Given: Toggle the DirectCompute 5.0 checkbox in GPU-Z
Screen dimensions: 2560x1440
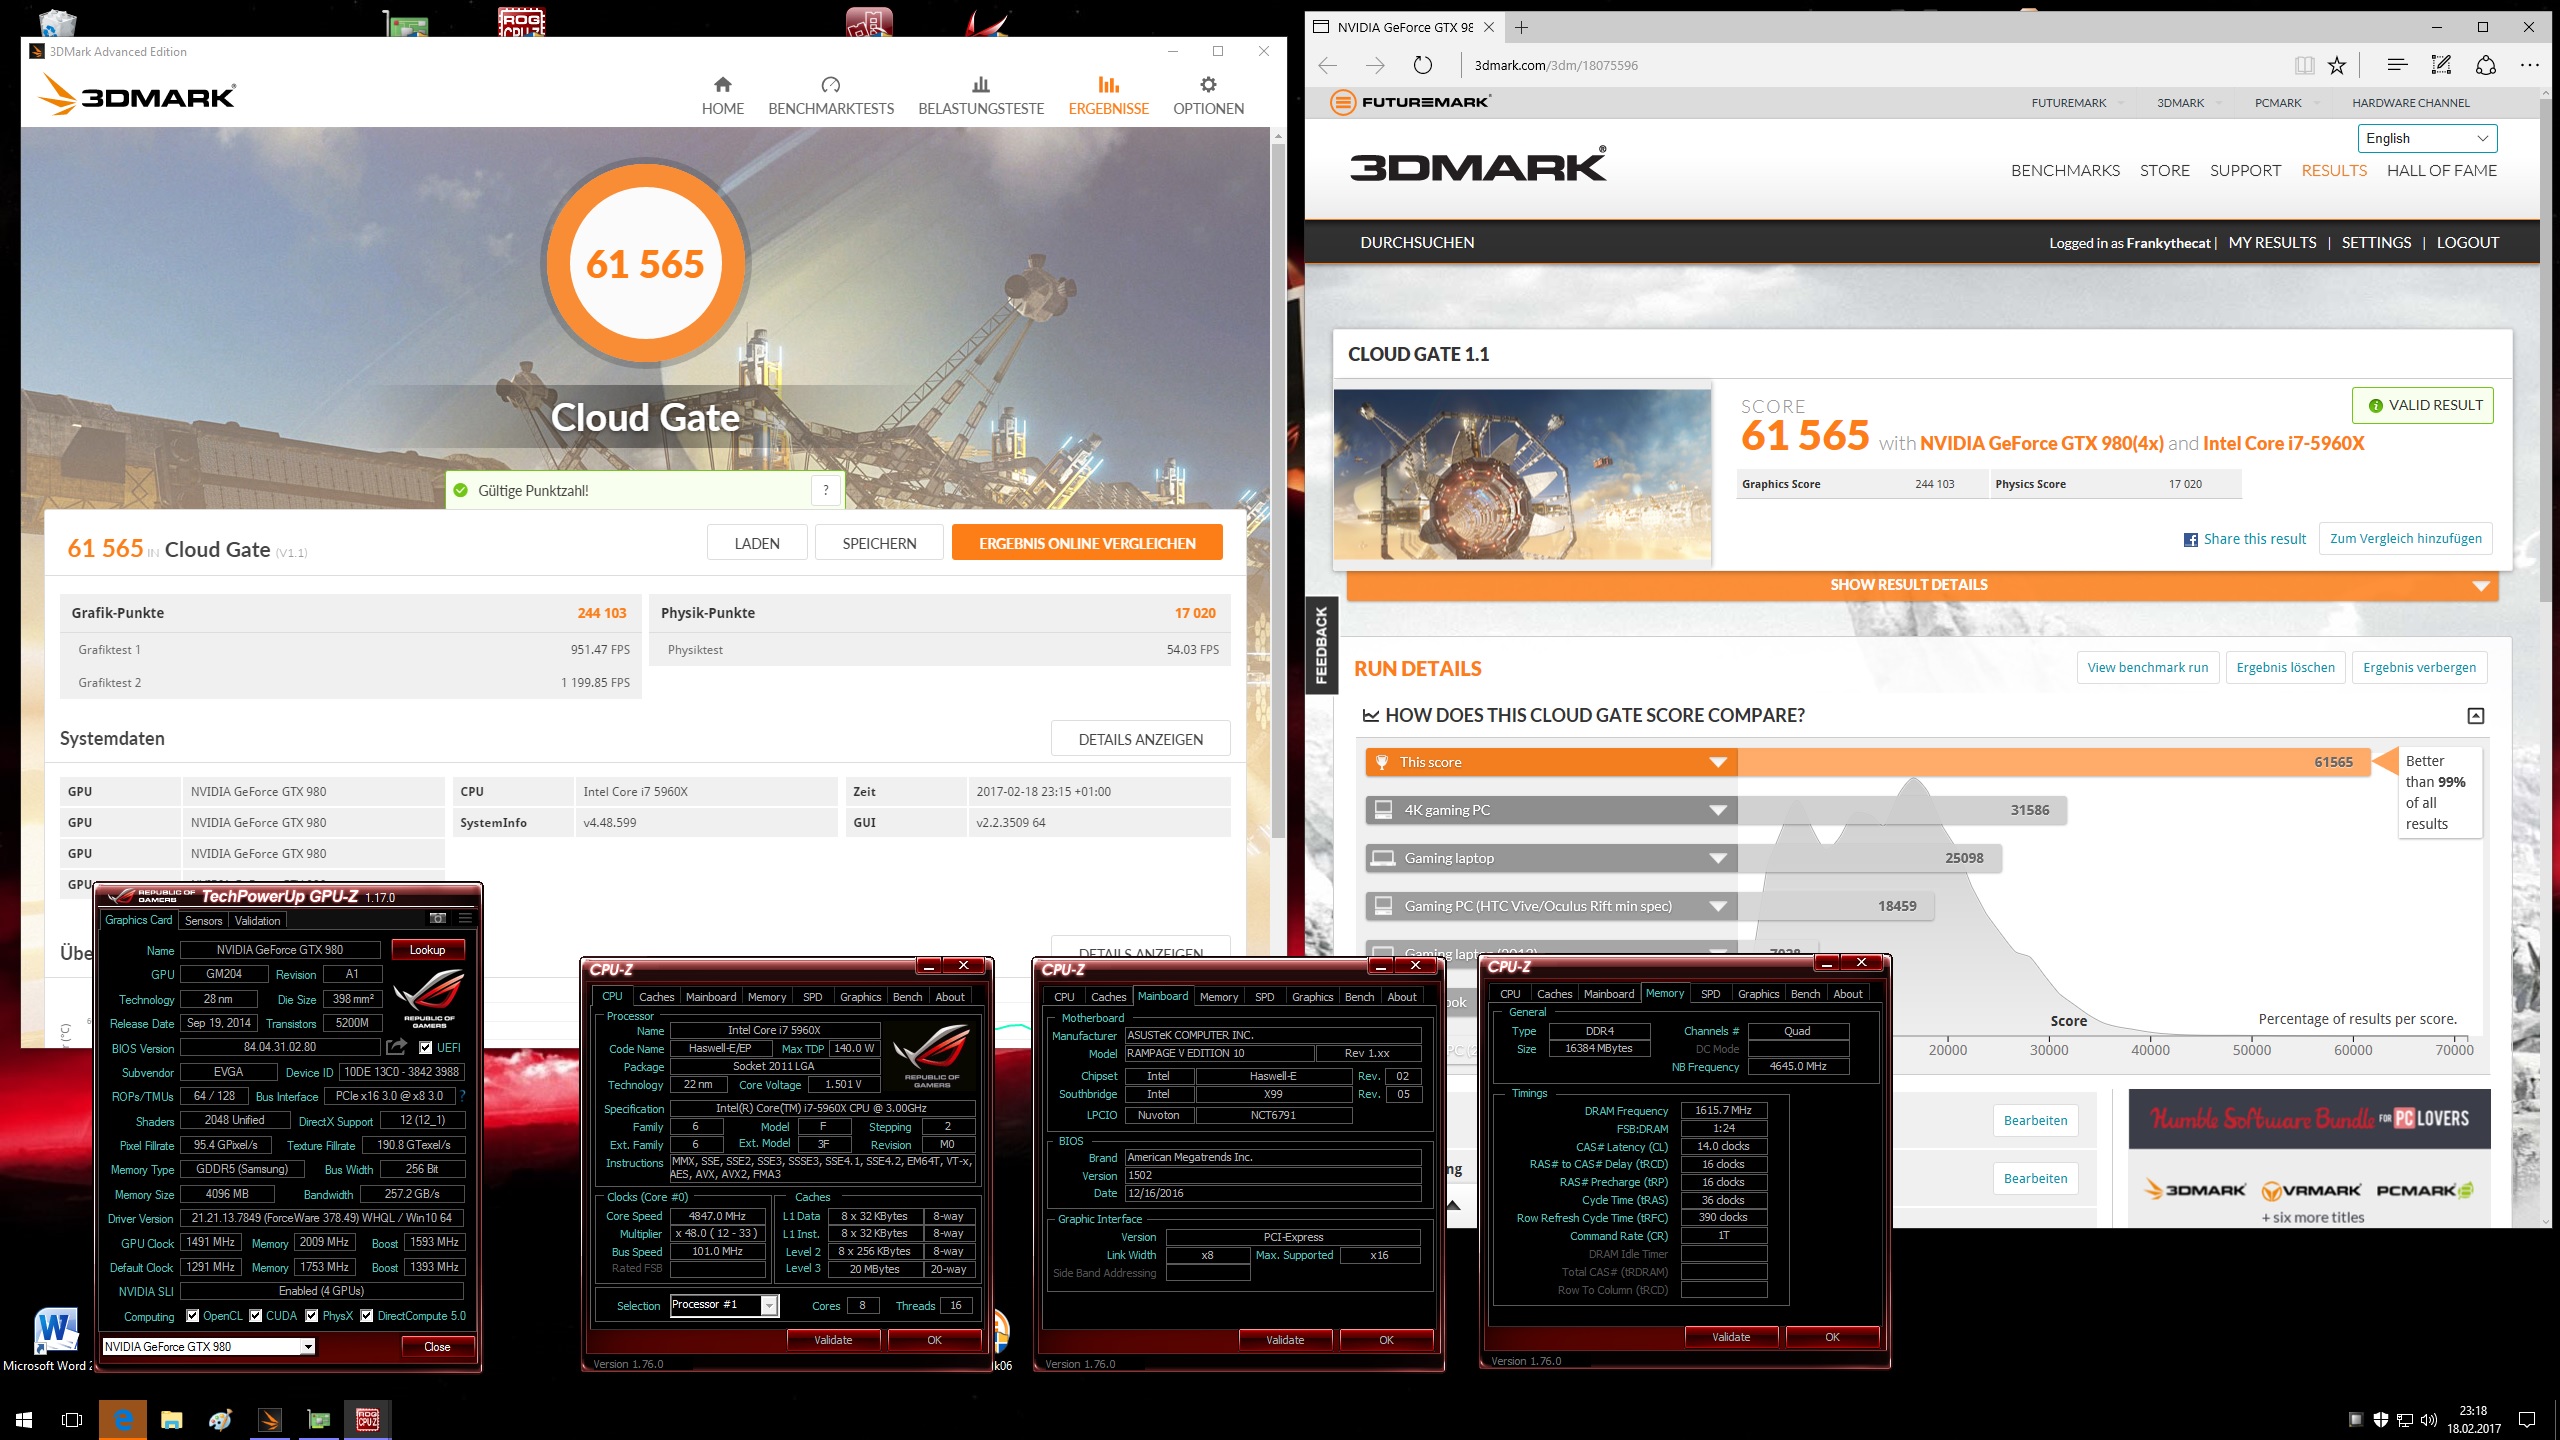Looking at the screenshot, I should click(367, 1316).
